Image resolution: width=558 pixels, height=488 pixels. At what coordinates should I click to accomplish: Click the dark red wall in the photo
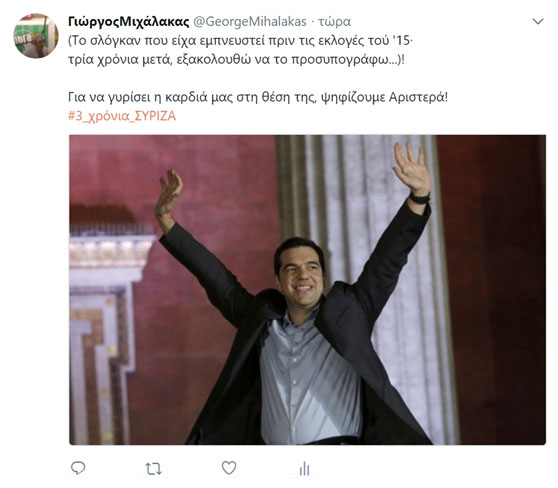coord(495,285)
